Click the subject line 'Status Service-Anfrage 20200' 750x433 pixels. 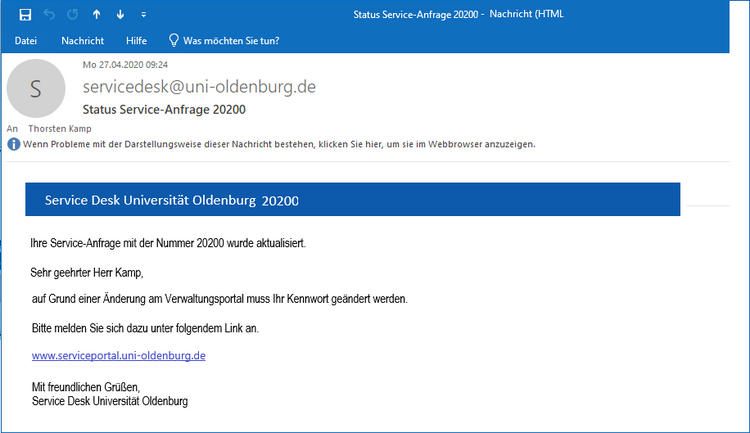tap(164, 110)
